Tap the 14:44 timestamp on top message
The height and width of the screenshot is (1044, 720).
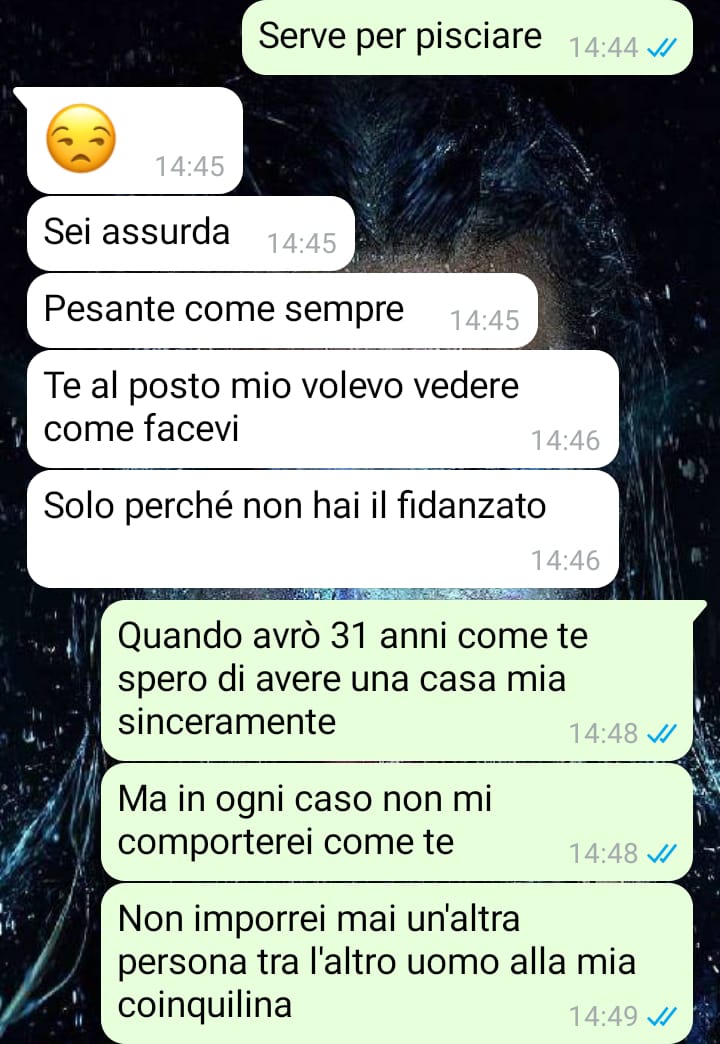click(x=603, y=48)
